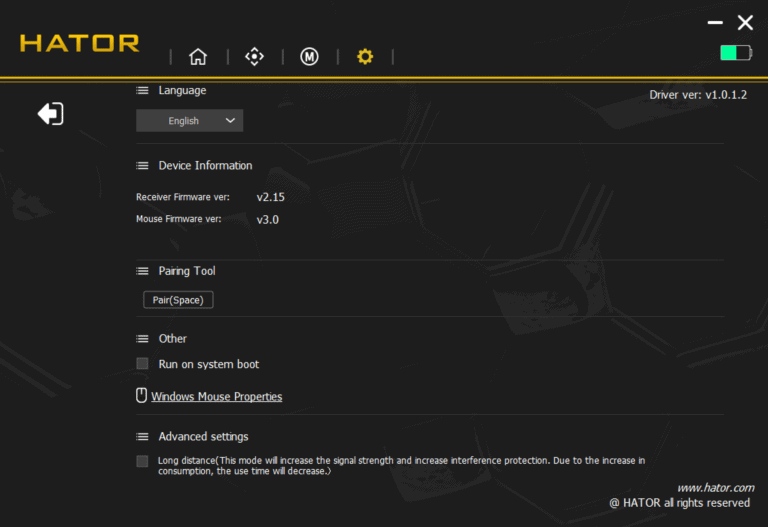Screen dimensions: 768x527
Task: Click the mouse icon beside Windows Mouse Properties
Action: tap(141, 395)
